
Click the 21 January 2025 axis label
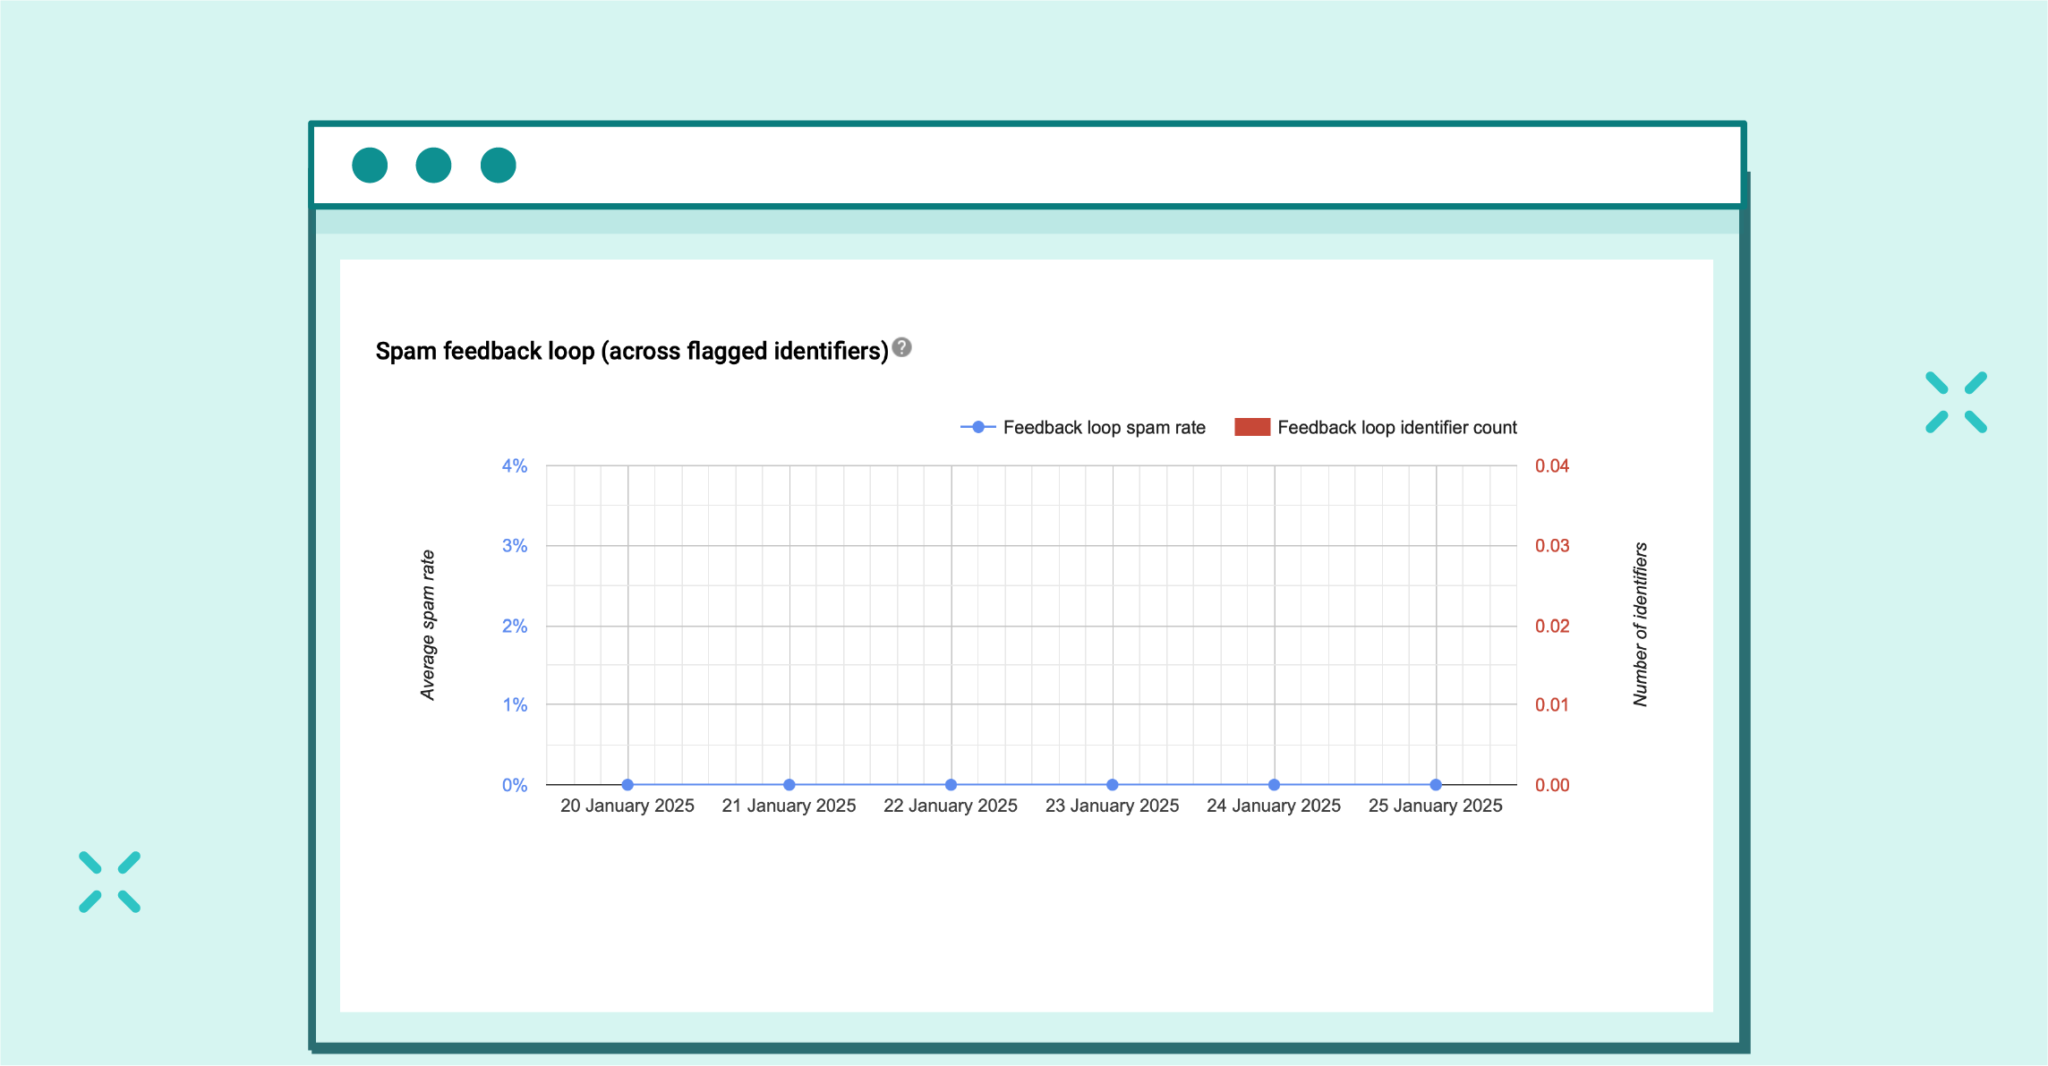click(x=788, y=805)
